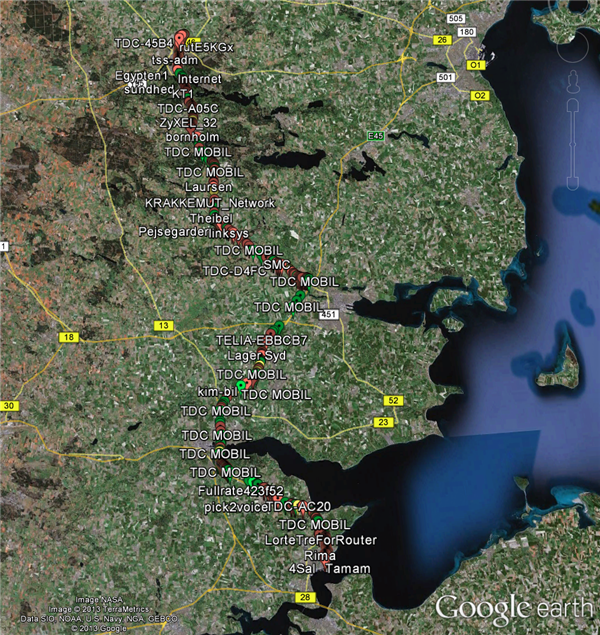Click the yellow road 18 shield
Screen dimensions: 600x635
click(x=69, y=337)
